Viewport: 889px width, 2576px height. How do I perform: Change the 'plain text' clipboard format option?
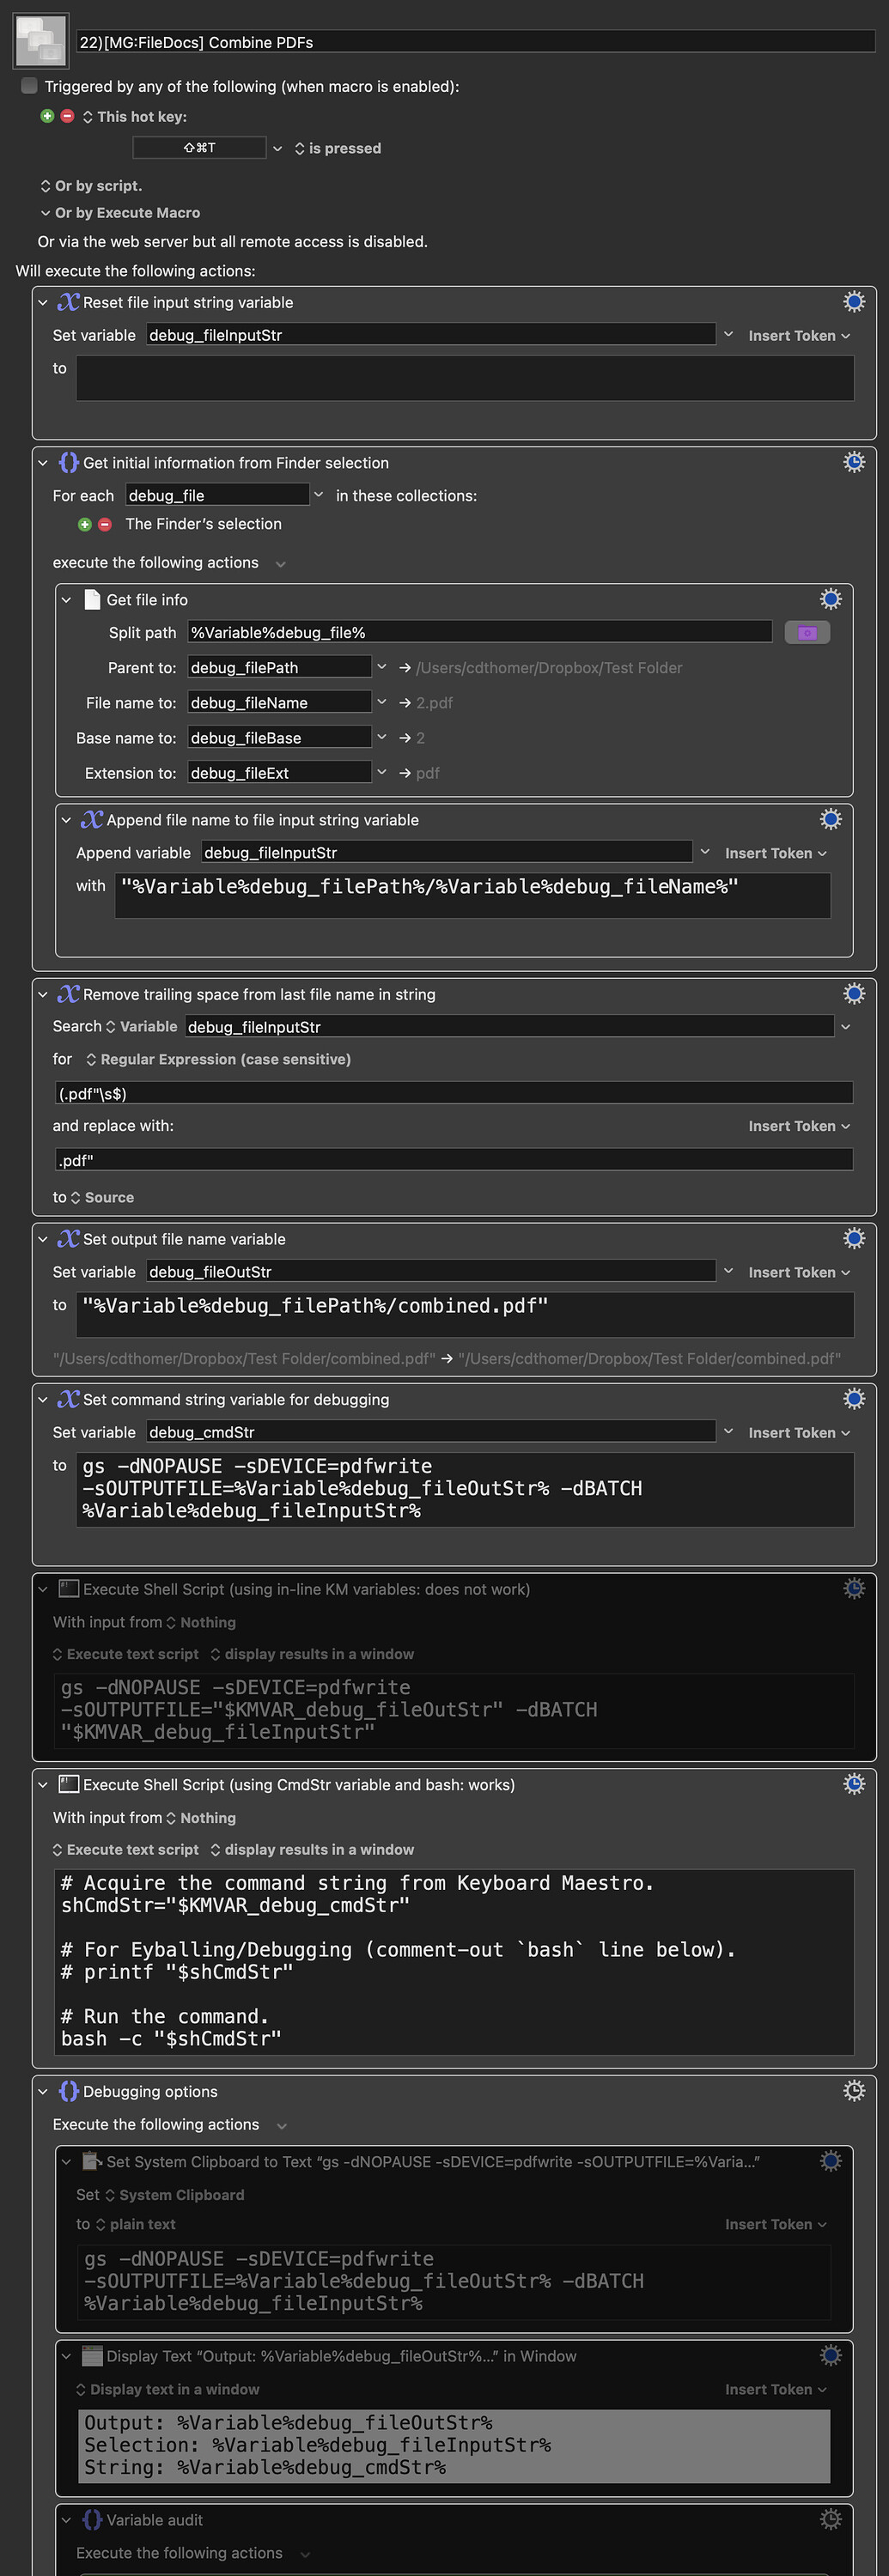pyautogui.click(x=135, y=2224)
